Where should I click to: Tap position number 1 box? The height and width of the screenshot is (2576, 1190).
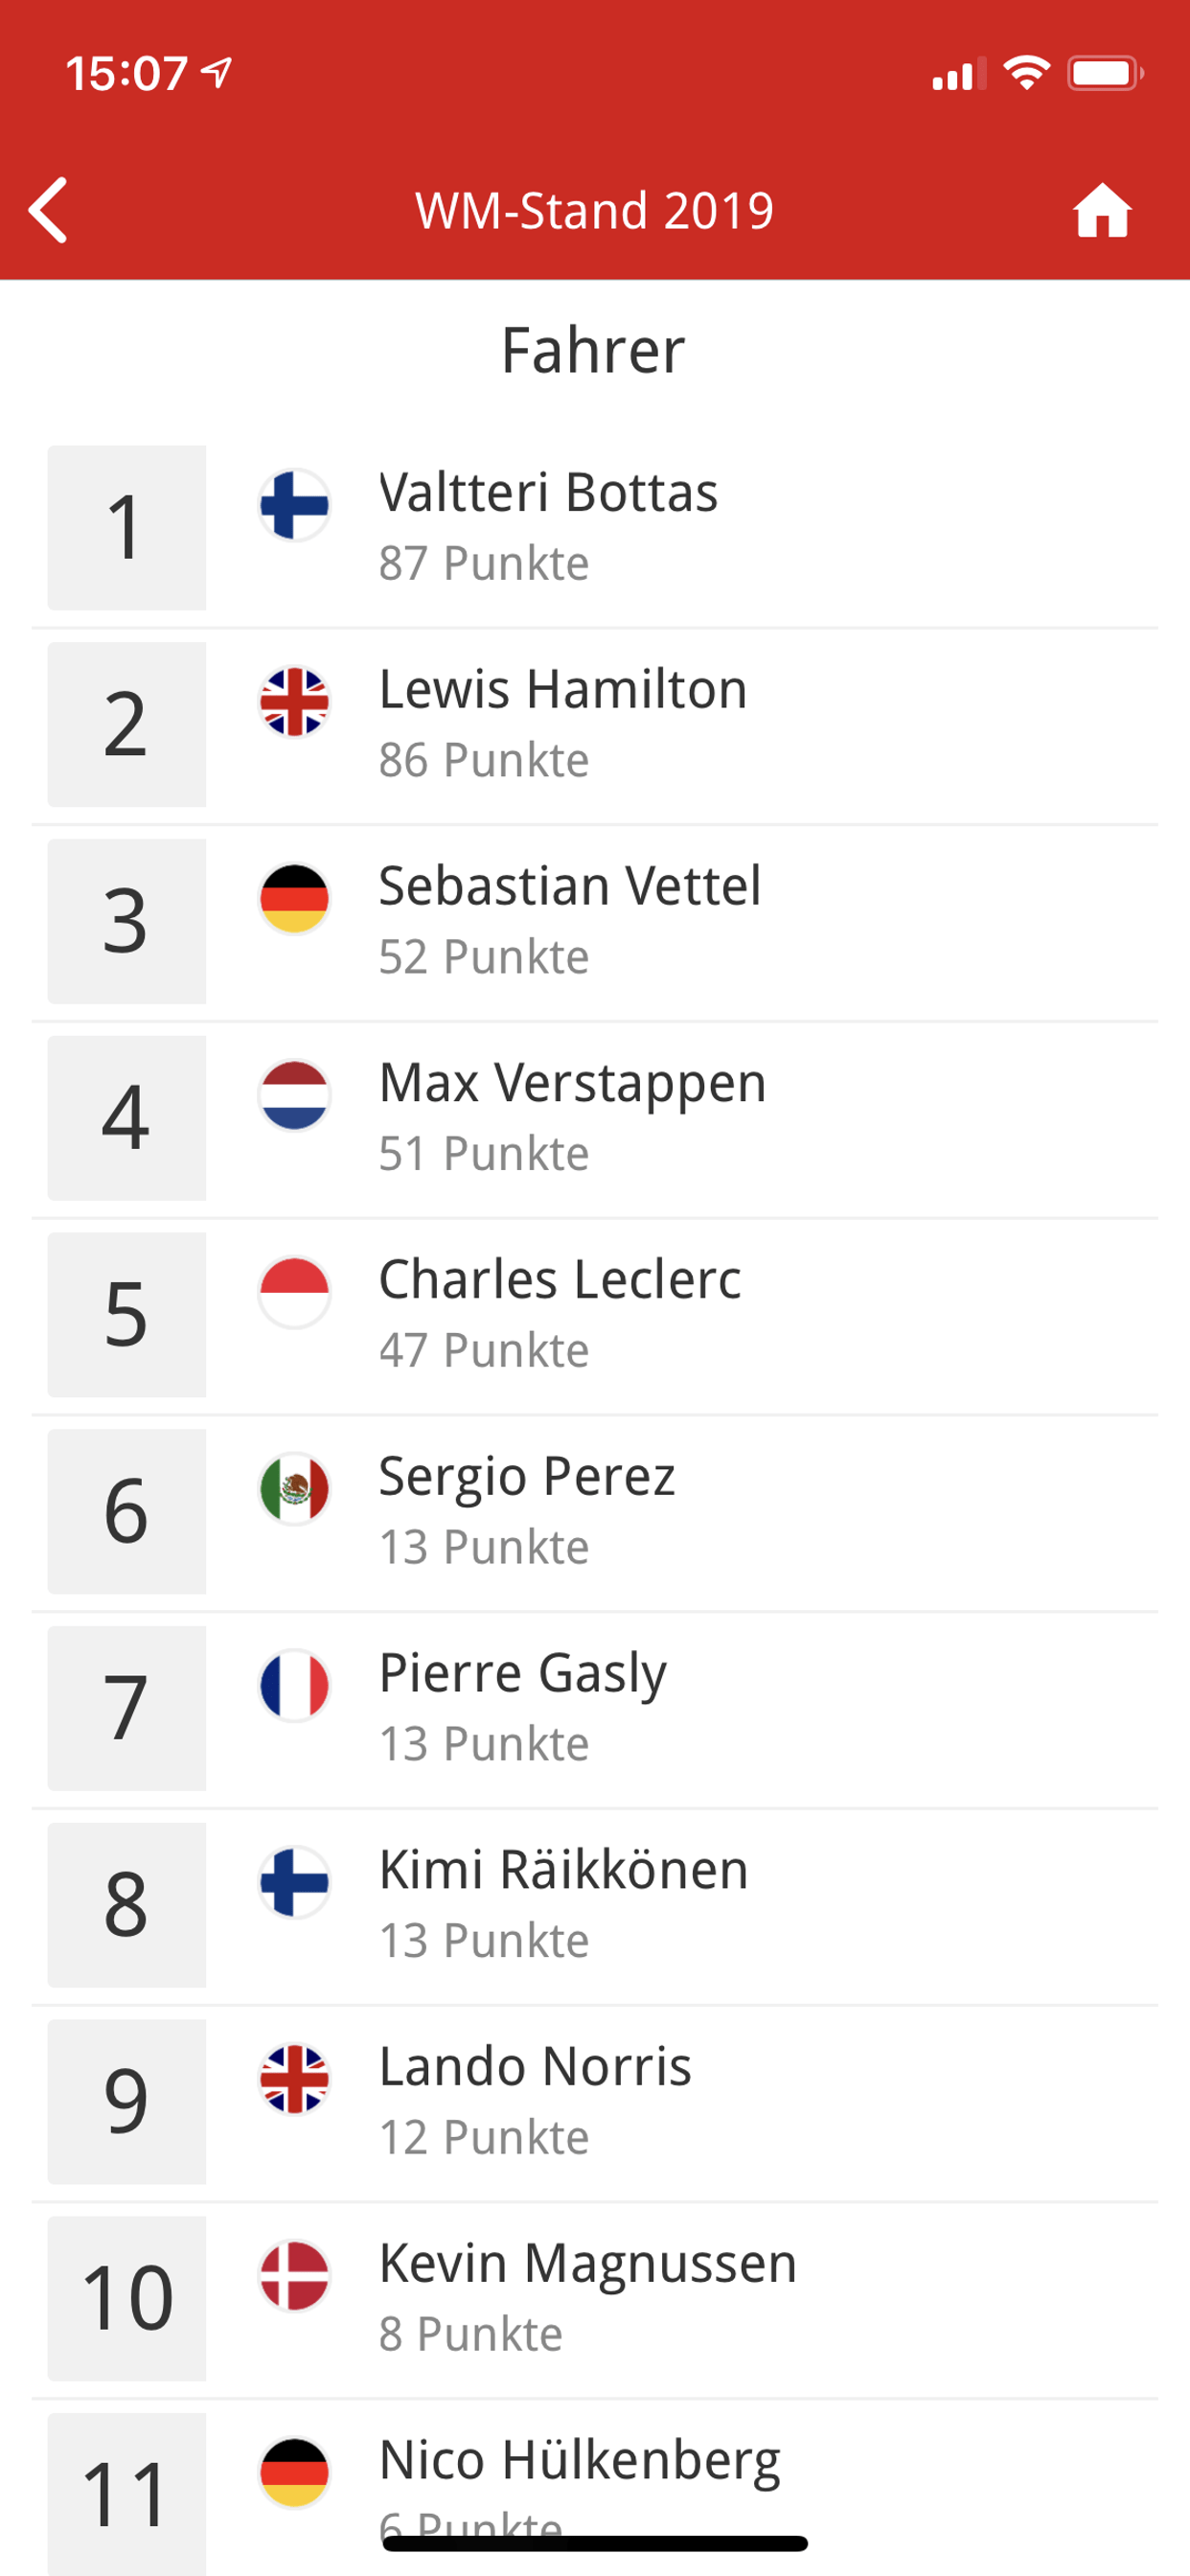[x=127, y=528]
